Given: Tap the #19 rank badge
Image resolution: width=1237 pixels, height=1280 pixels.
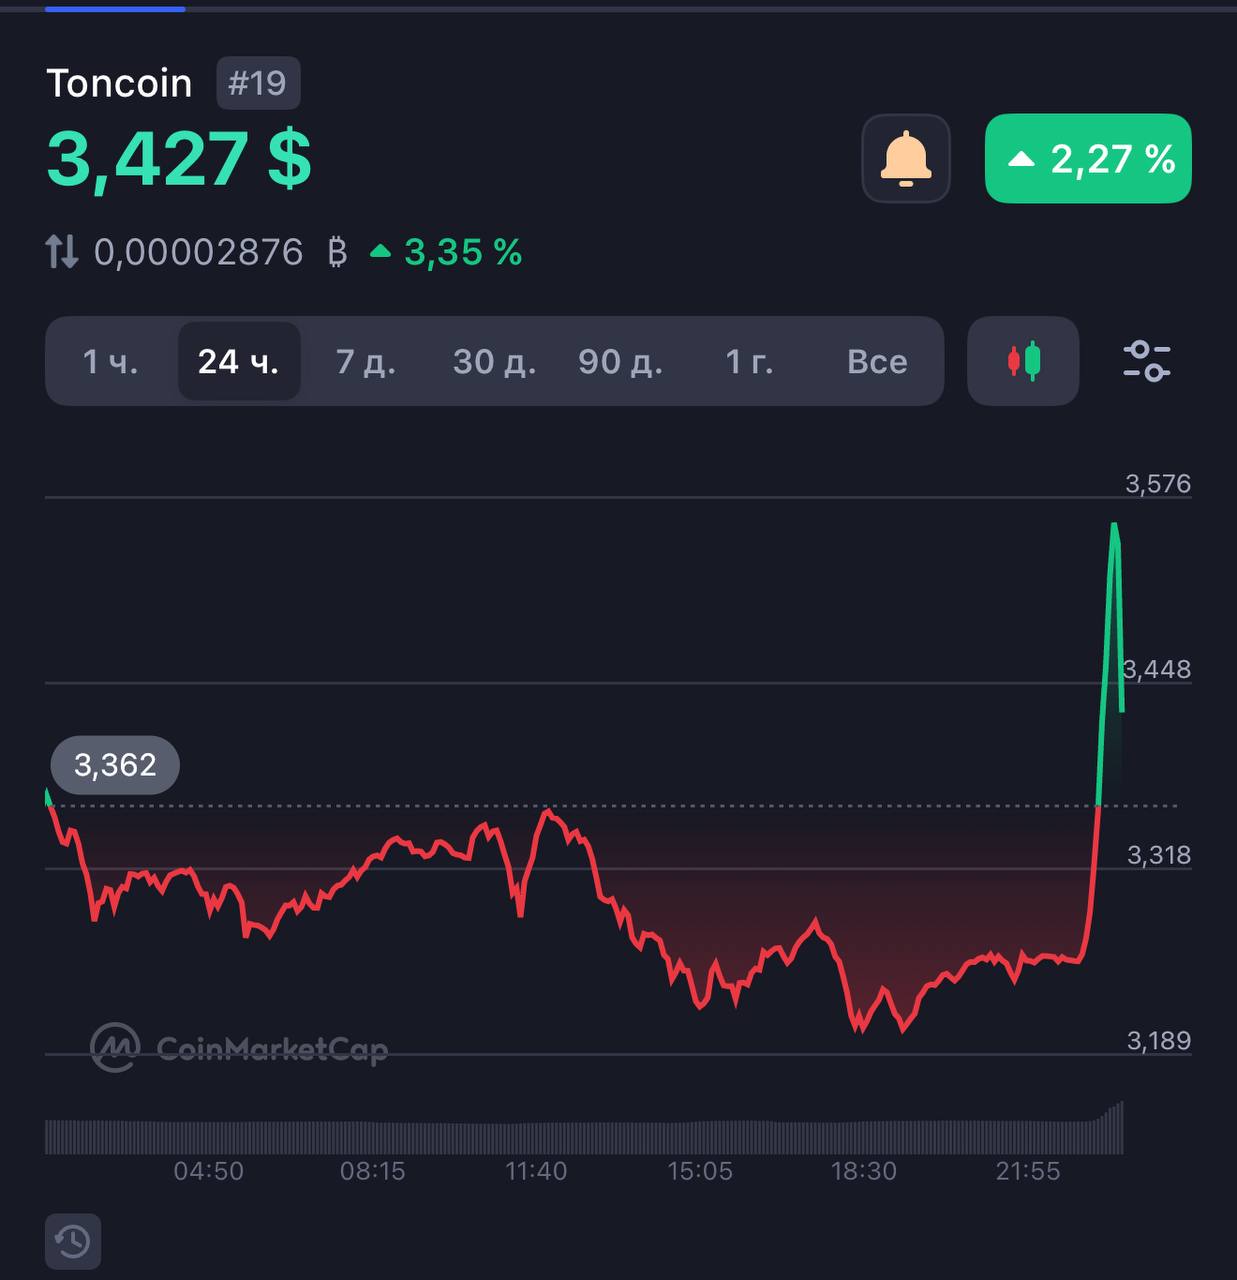Looking at the screenshot, I should click(x=258, y=83).
